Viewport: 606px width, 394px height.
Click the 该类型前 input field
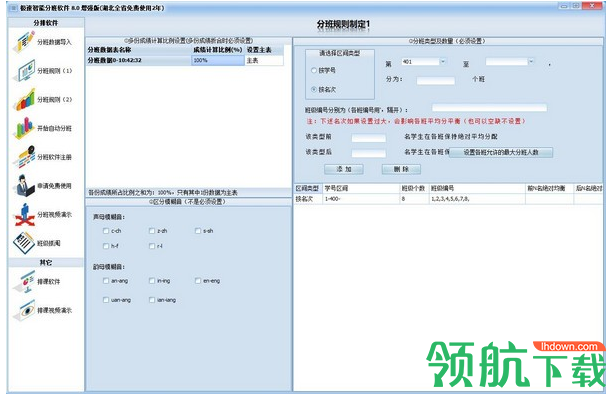click(369, 138)
